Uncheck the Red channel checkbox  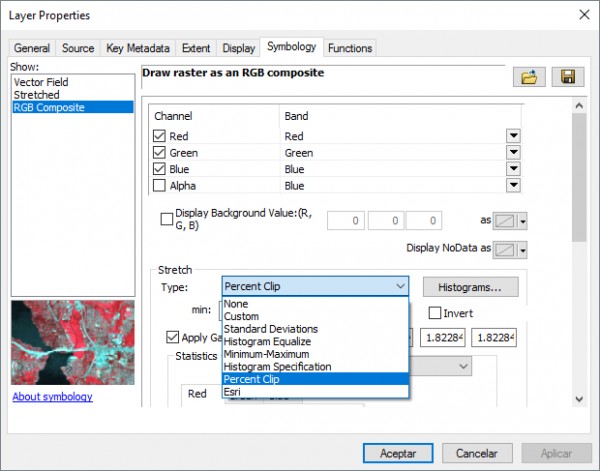pyautogui.click(x=159, y=136)
